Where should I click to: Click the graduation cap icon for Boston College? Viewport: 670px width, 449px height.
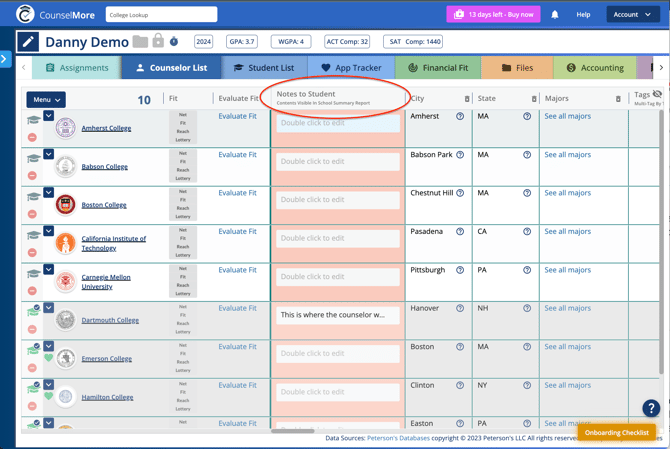click(x=33, y=197)
